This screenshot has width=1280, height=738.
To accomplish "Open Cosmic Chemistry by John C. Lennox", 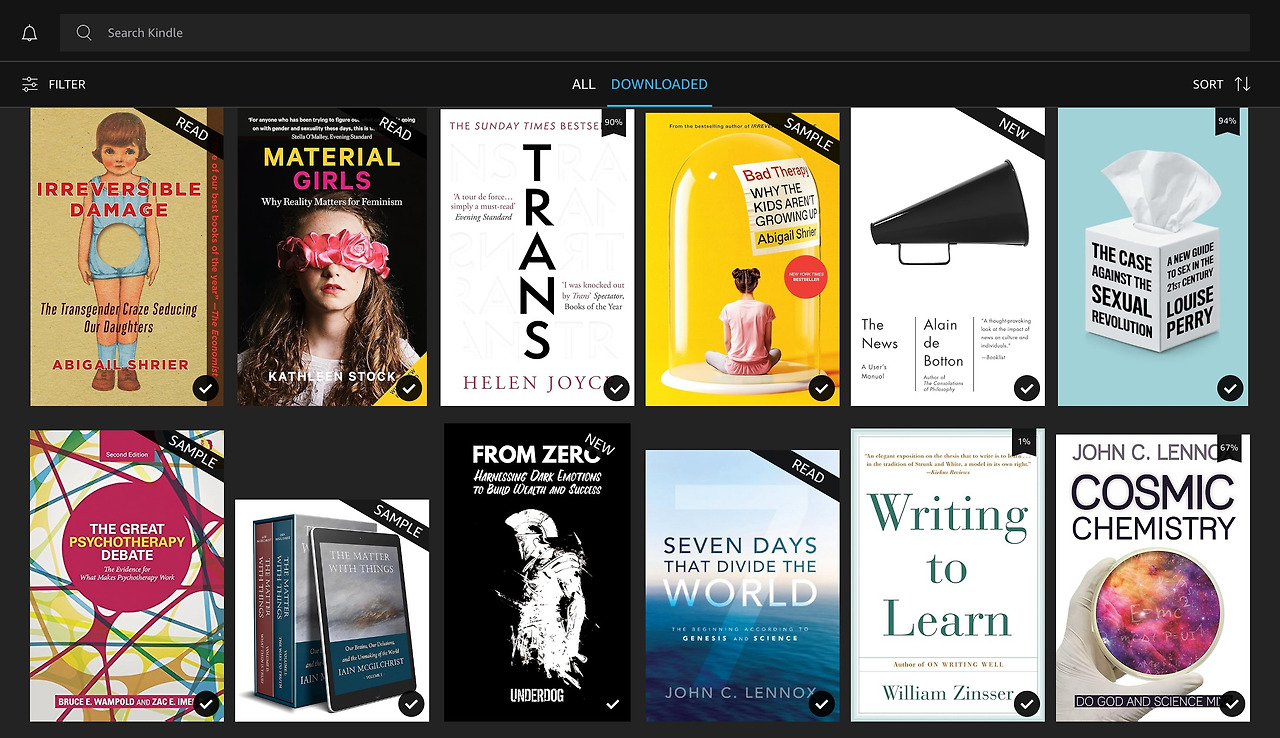I will (x=1153, y=577).
